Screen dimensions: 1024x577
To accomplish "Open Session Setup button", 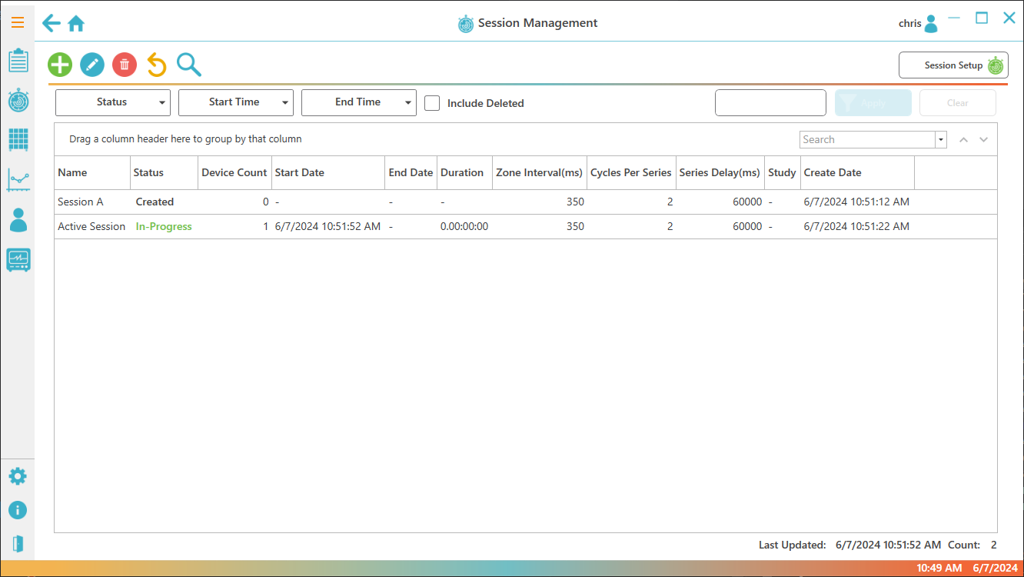I will tap(953, 65).
